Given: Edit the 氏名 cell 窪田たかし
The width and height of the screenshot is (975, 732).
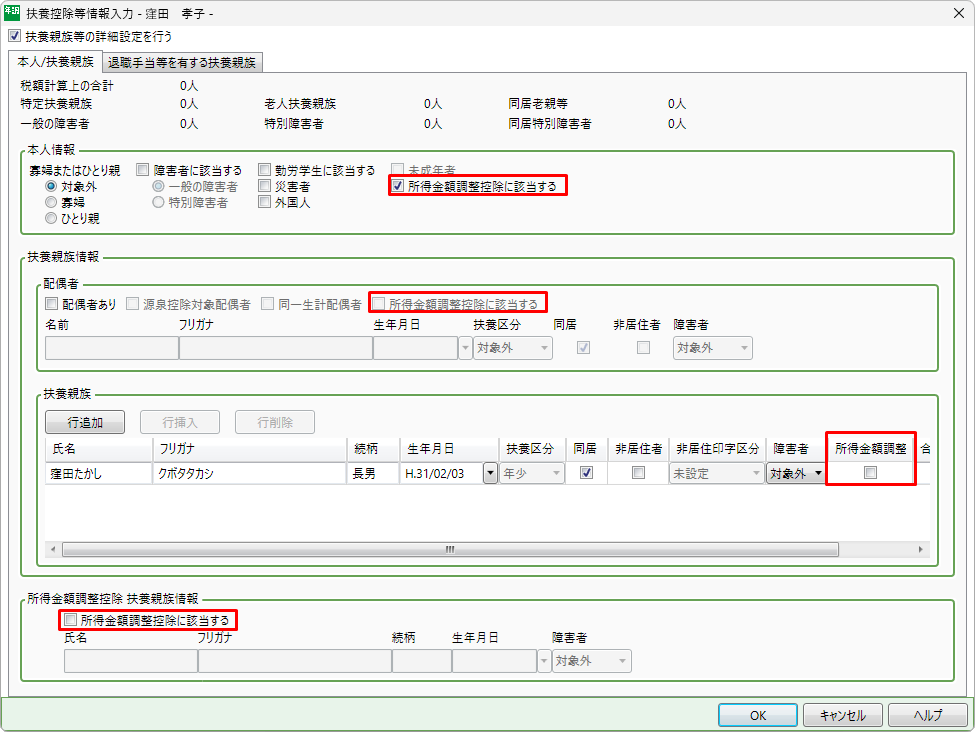Looking at the screenshot, I should tap(97, 474).
